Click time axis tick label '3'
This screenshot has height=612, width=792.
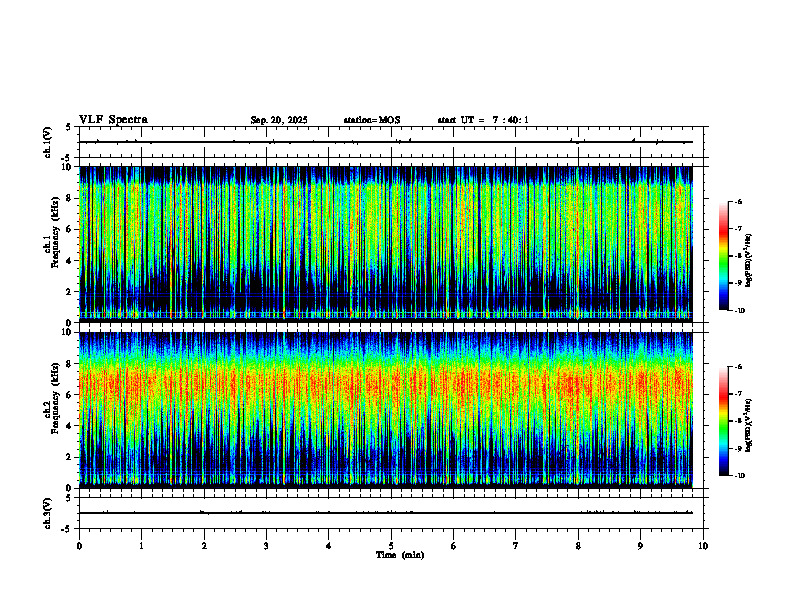point(266,546)
